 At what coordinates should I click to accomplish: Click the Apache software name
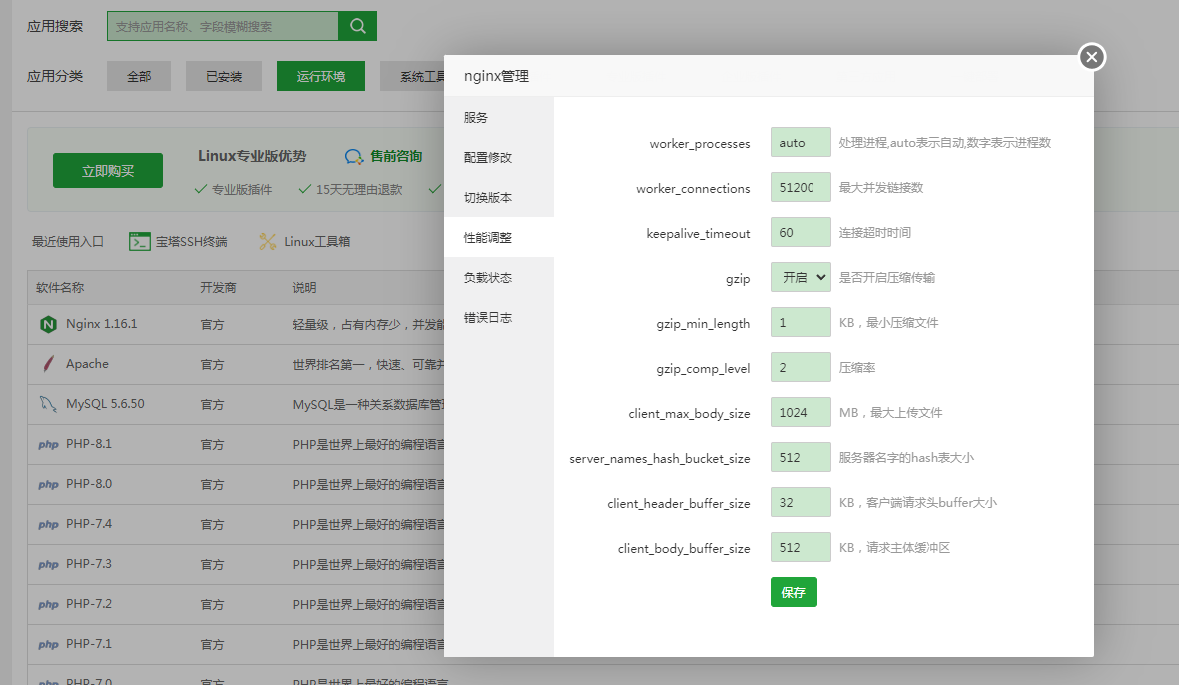(87, 364)
